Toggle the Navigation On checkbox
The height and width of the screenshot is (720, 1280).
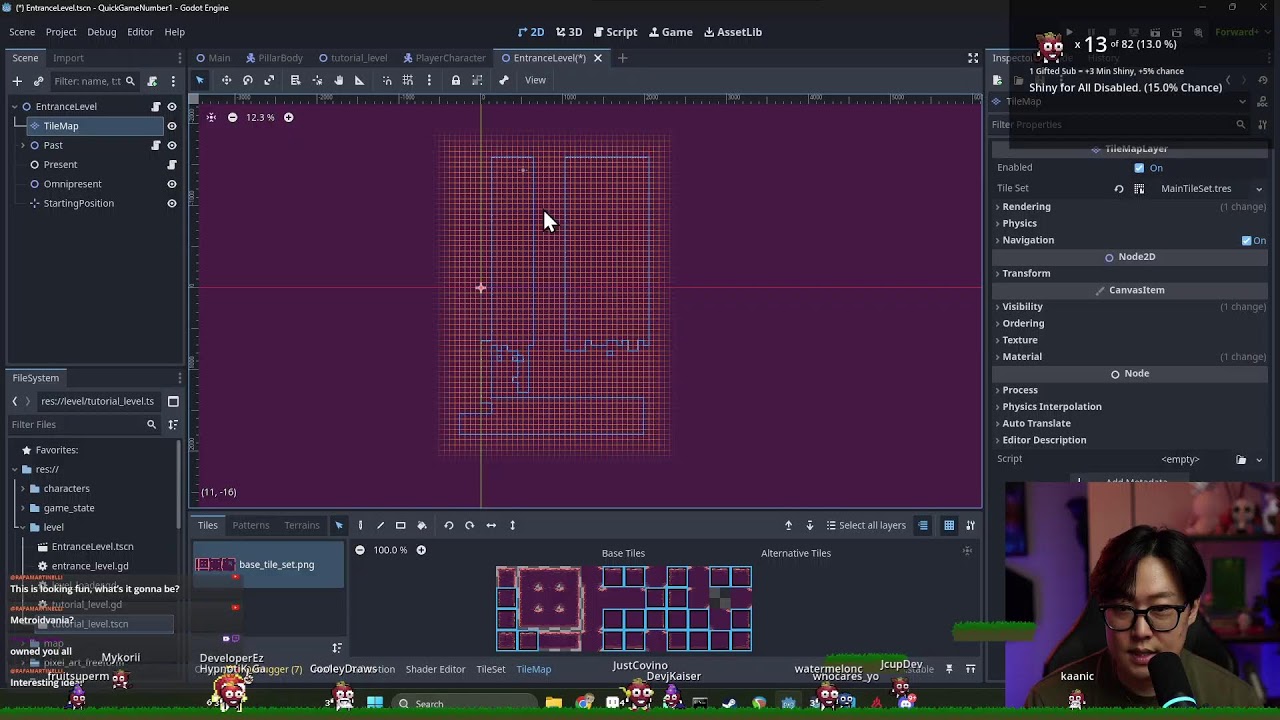tap(1246, 240)
